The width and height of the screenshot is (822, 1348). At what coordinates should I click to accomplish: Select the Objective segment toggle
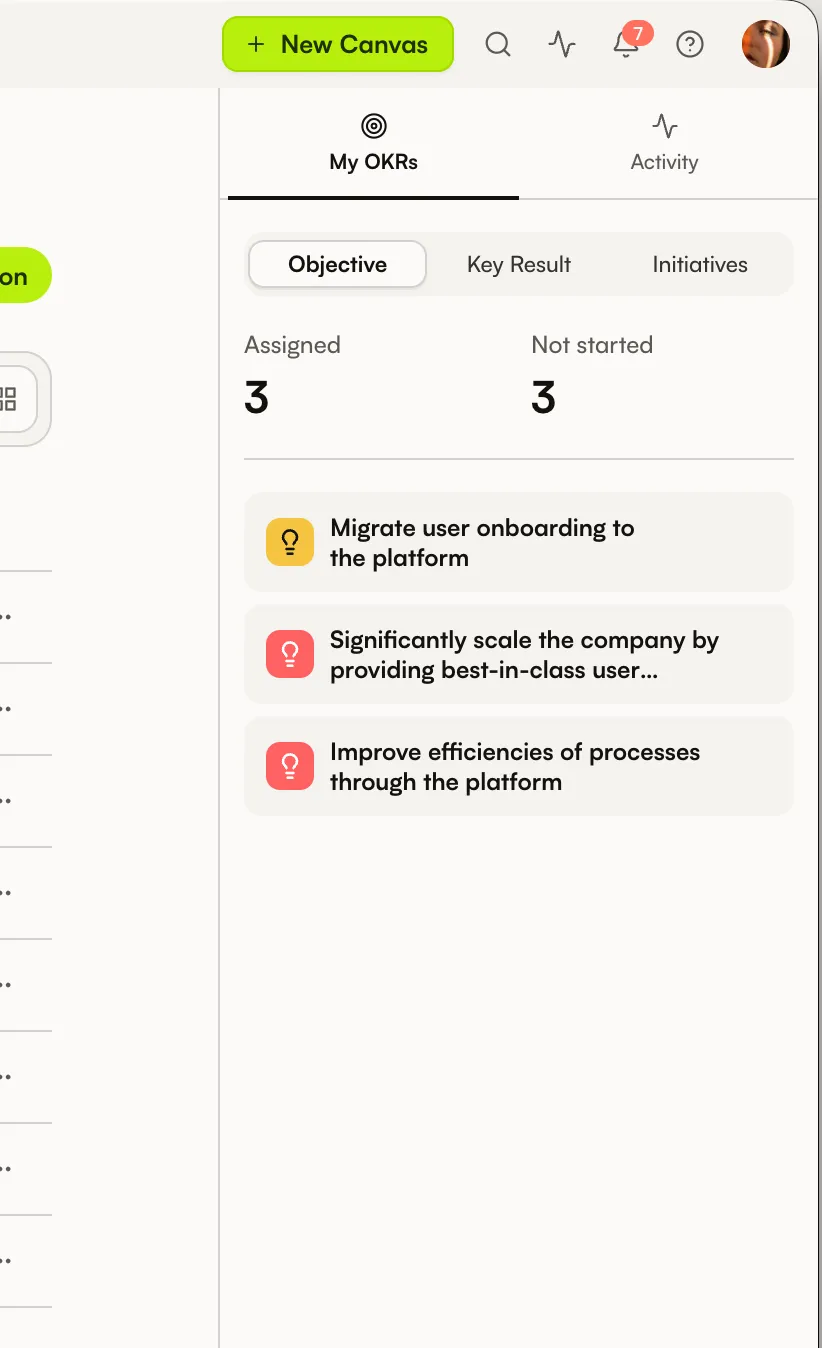[x=338, y=265]
